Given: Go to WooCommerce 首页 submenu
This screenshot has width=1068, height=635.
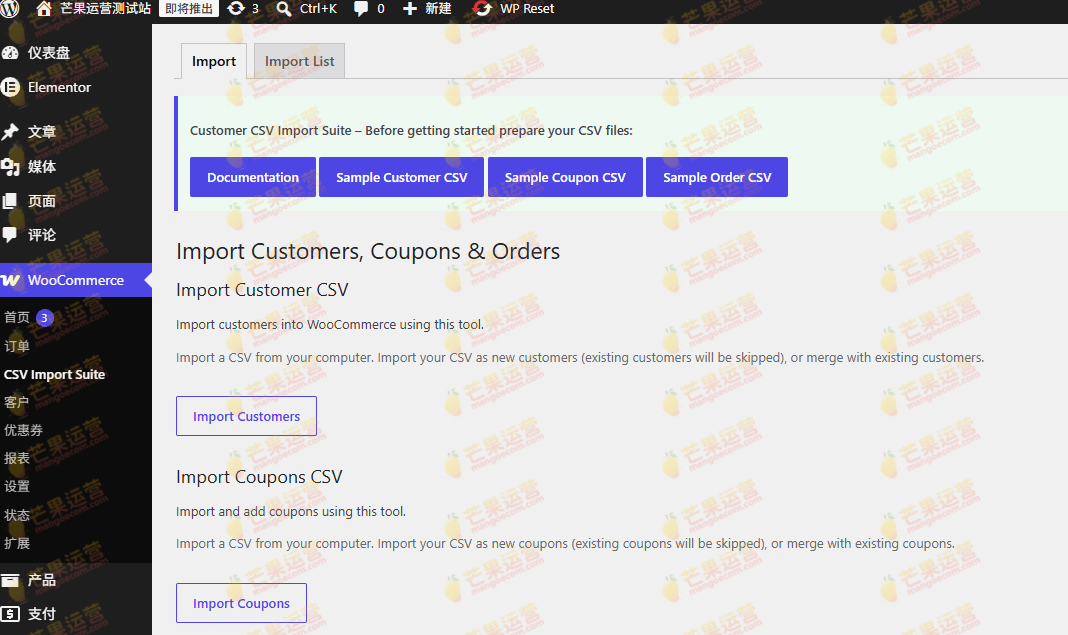Looking at the screenshot, I should tap(17, 318).
